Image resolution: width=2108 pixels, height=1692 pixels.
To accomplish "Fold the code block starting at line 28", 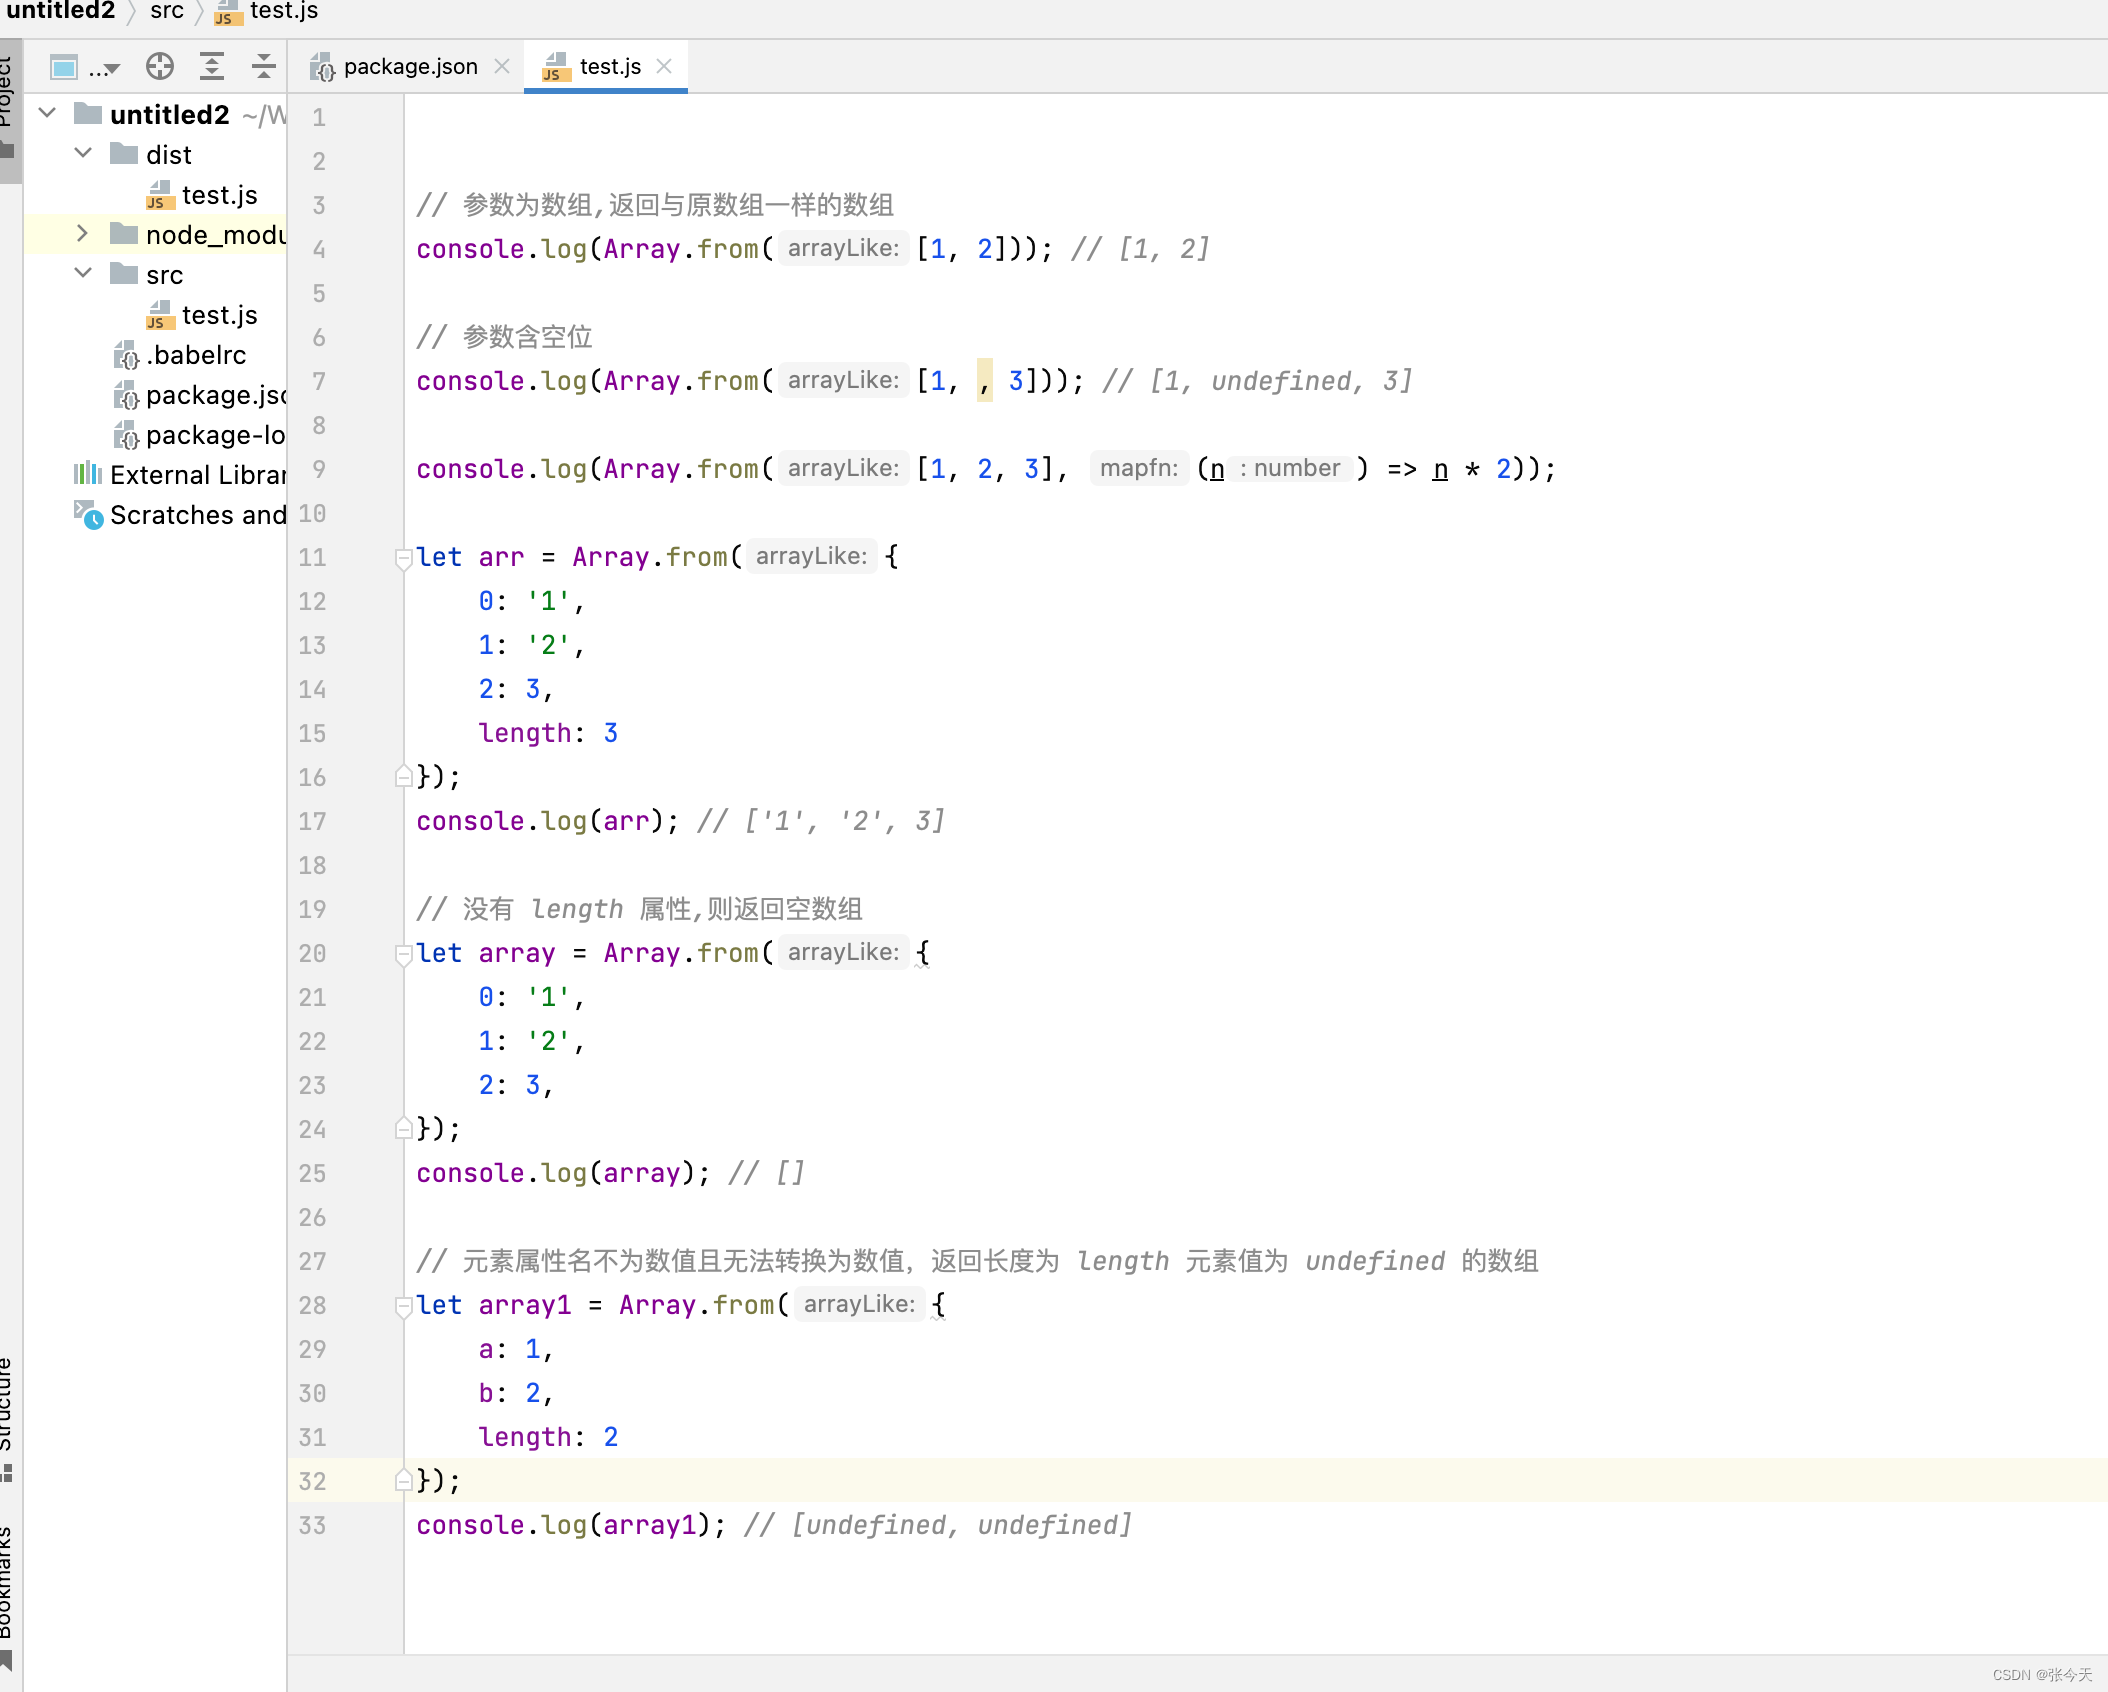I will tap(404, 1306).
